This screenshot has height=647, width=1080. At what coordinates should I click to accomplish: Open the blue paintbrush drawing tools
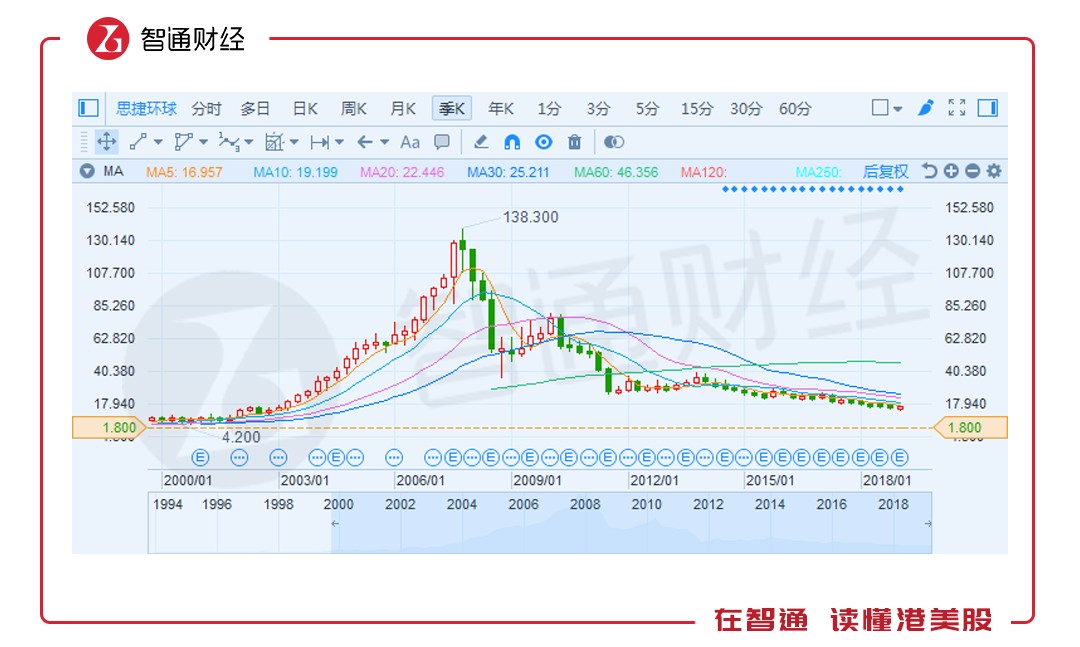click(x=926, y=108)
